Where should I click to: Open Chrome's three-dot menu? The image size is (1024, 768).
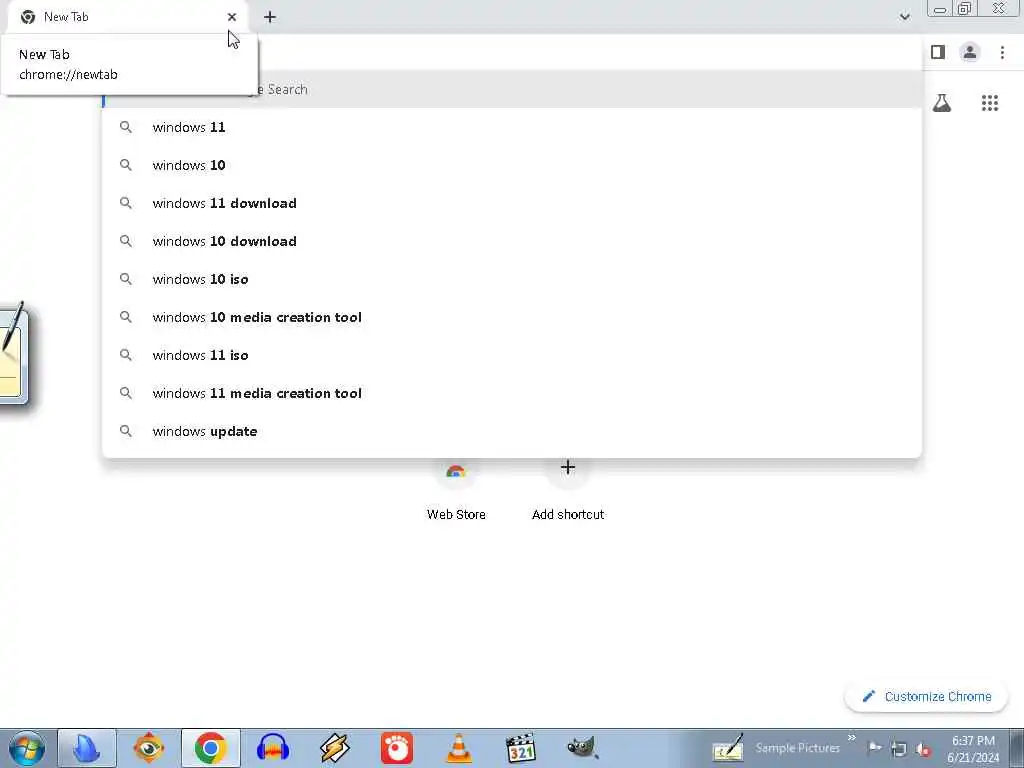[1002, 52]
